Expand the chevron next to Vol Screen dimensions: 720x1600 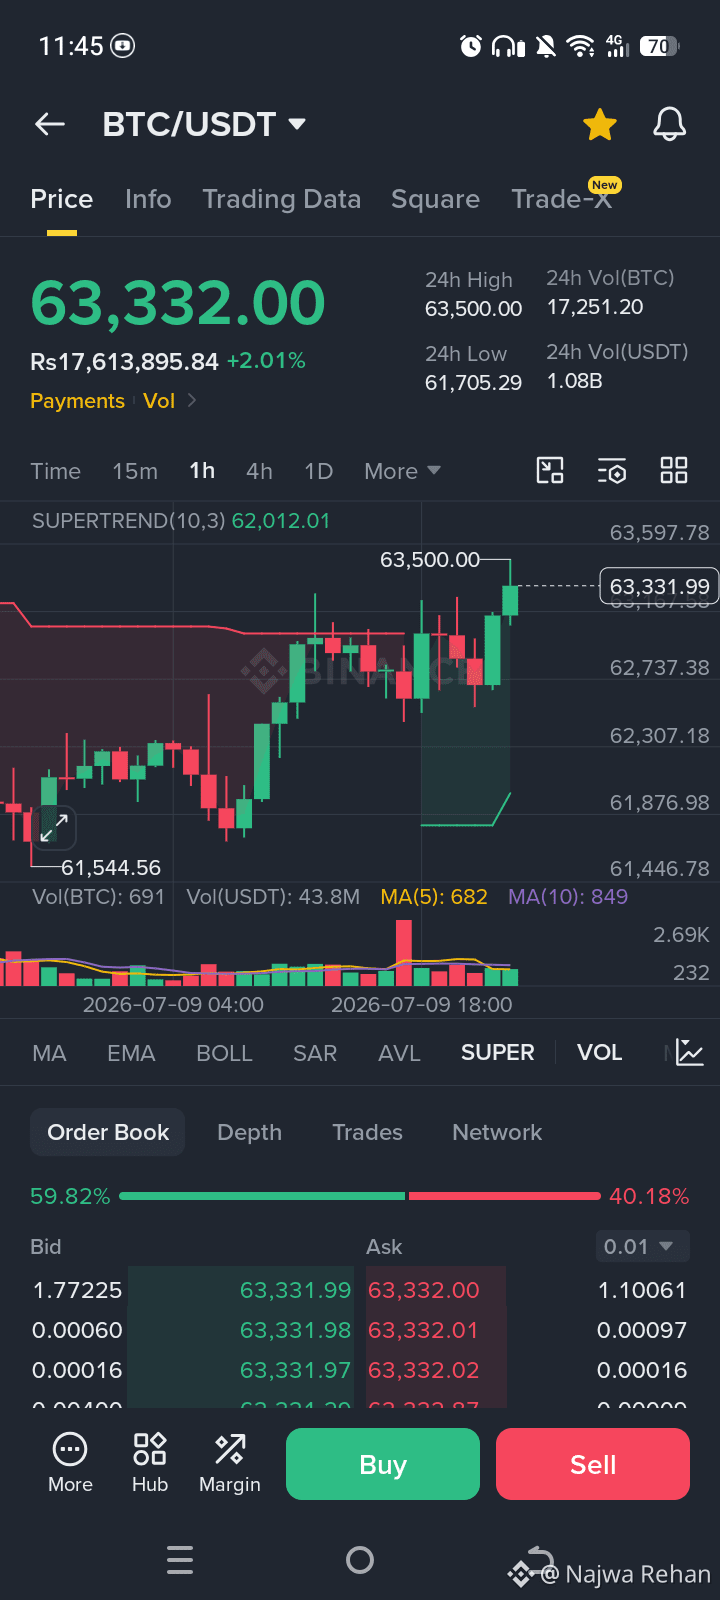click(x=191, y=401)
